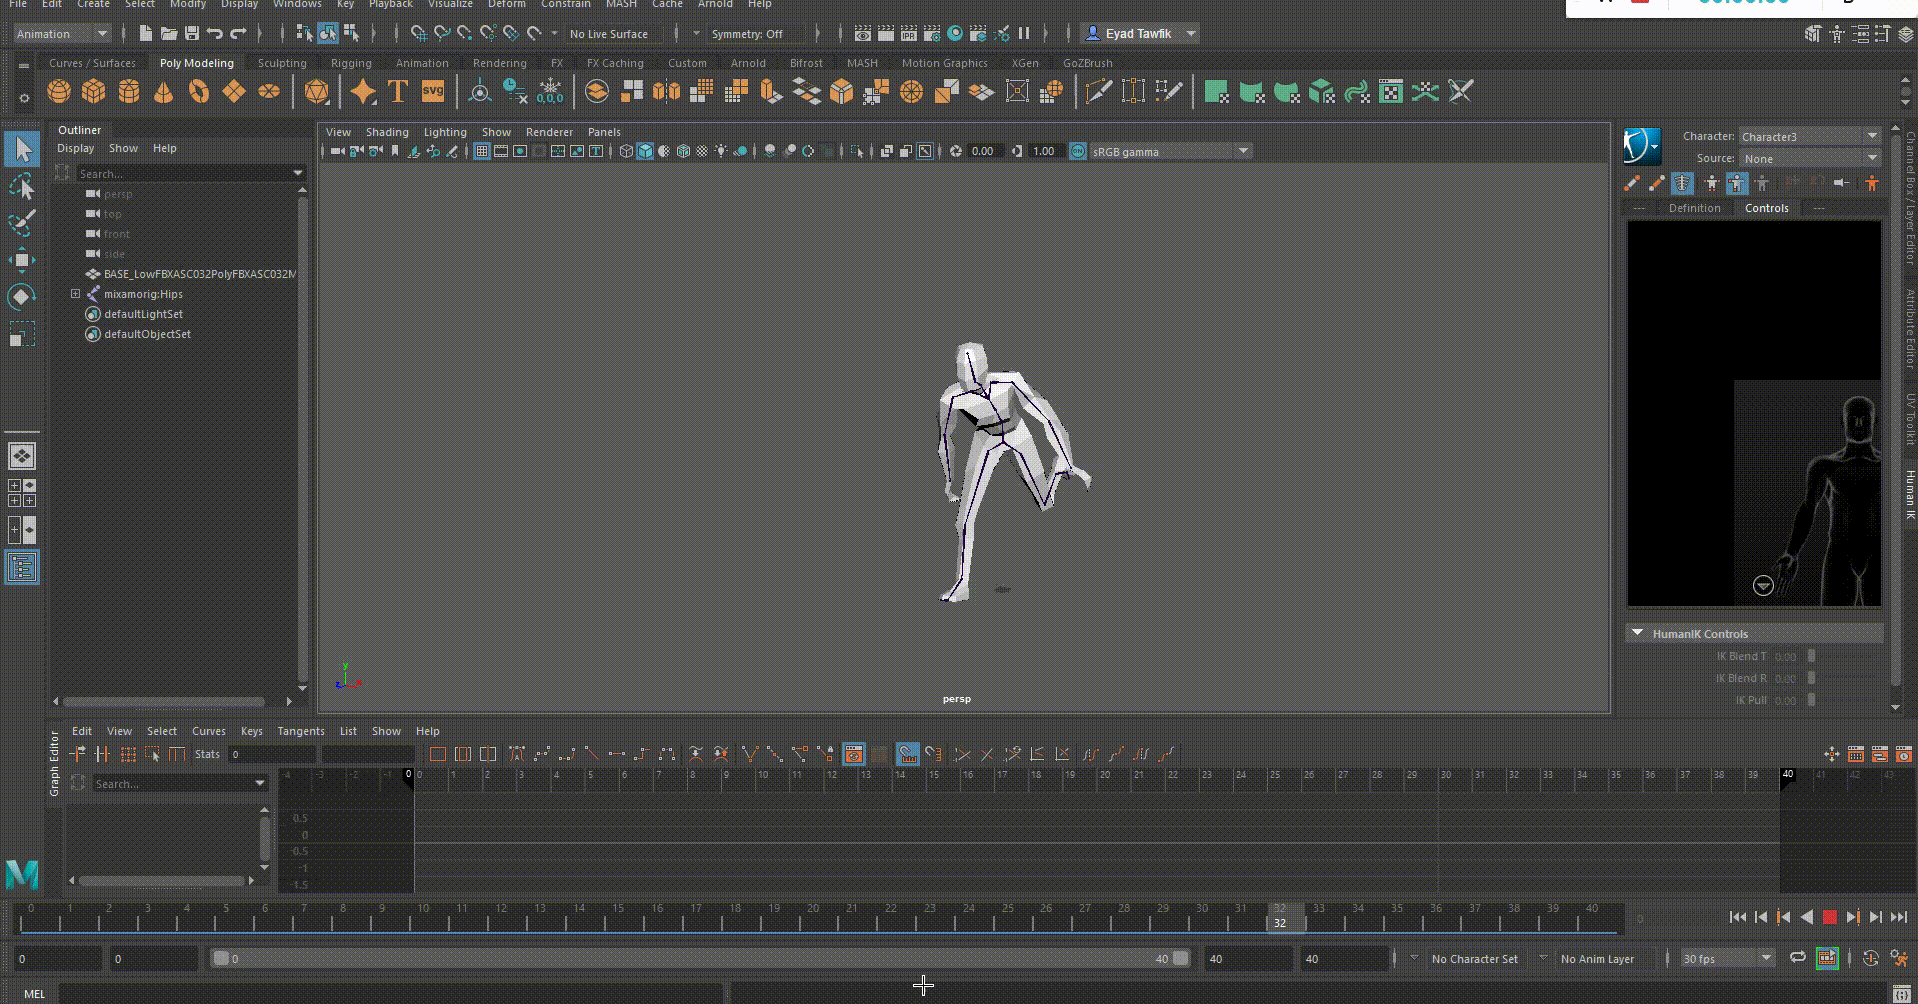The image size is (1918, 1004).
Task: Click the time range slider bar
Action: click(701, 958)
